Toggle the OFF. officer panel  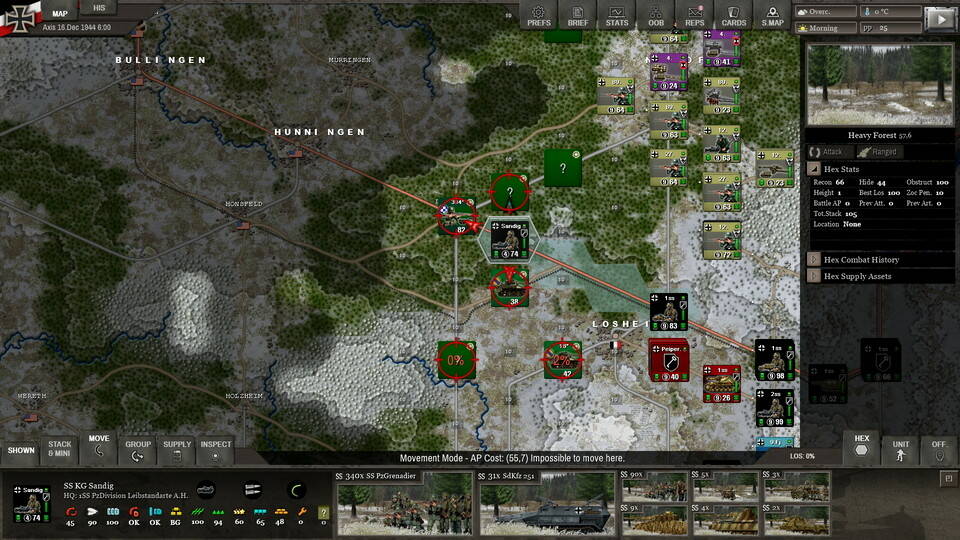coord(939,449)
